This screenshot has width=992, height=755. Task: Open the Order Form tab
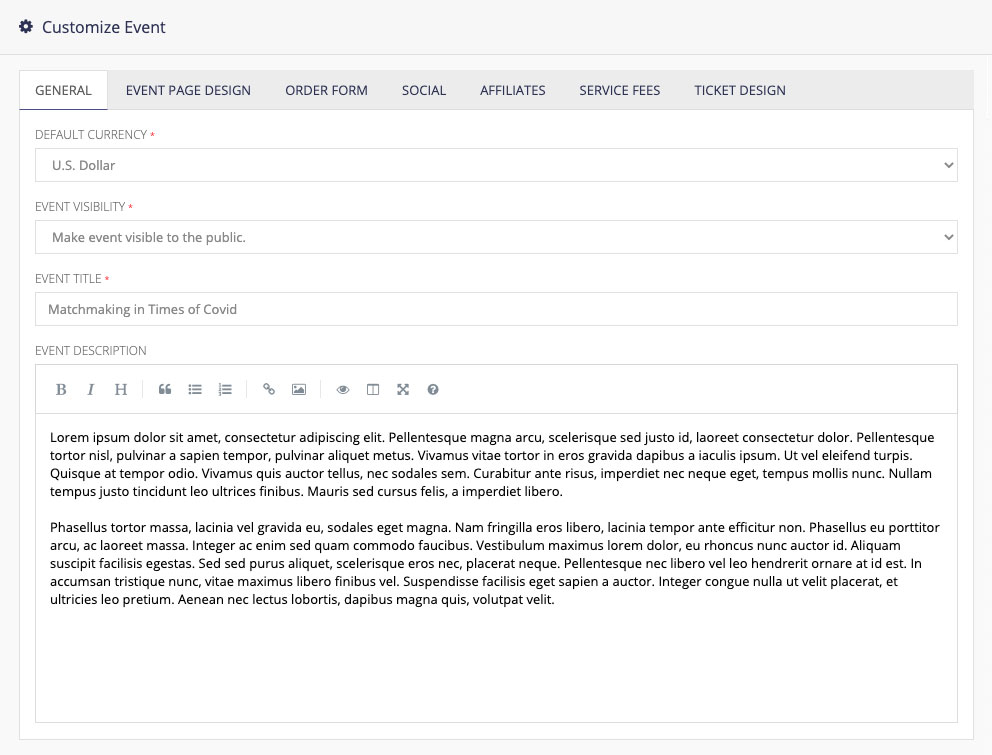coord(326,90)
